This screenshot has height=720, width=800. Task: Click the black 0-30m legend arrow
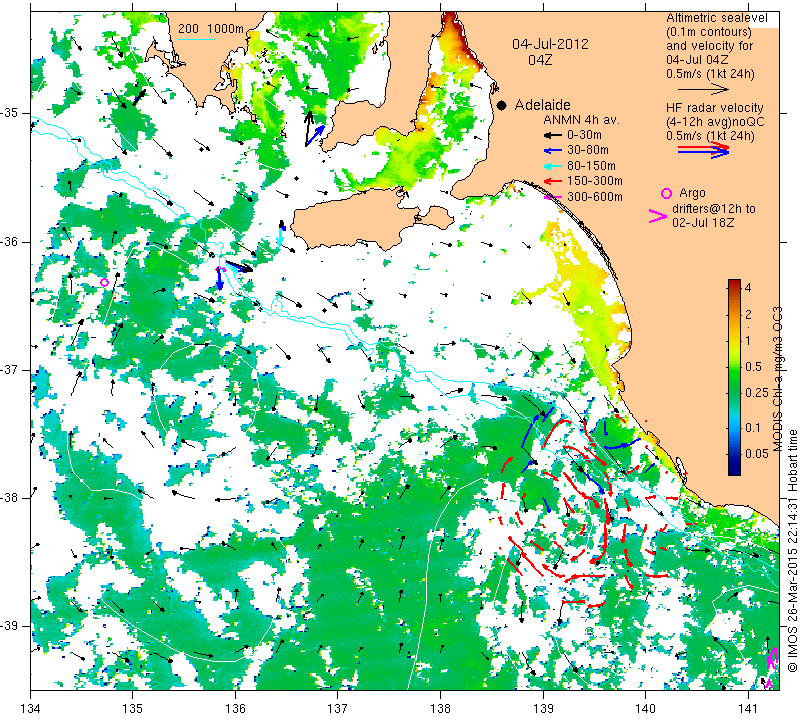coord(552,135)
